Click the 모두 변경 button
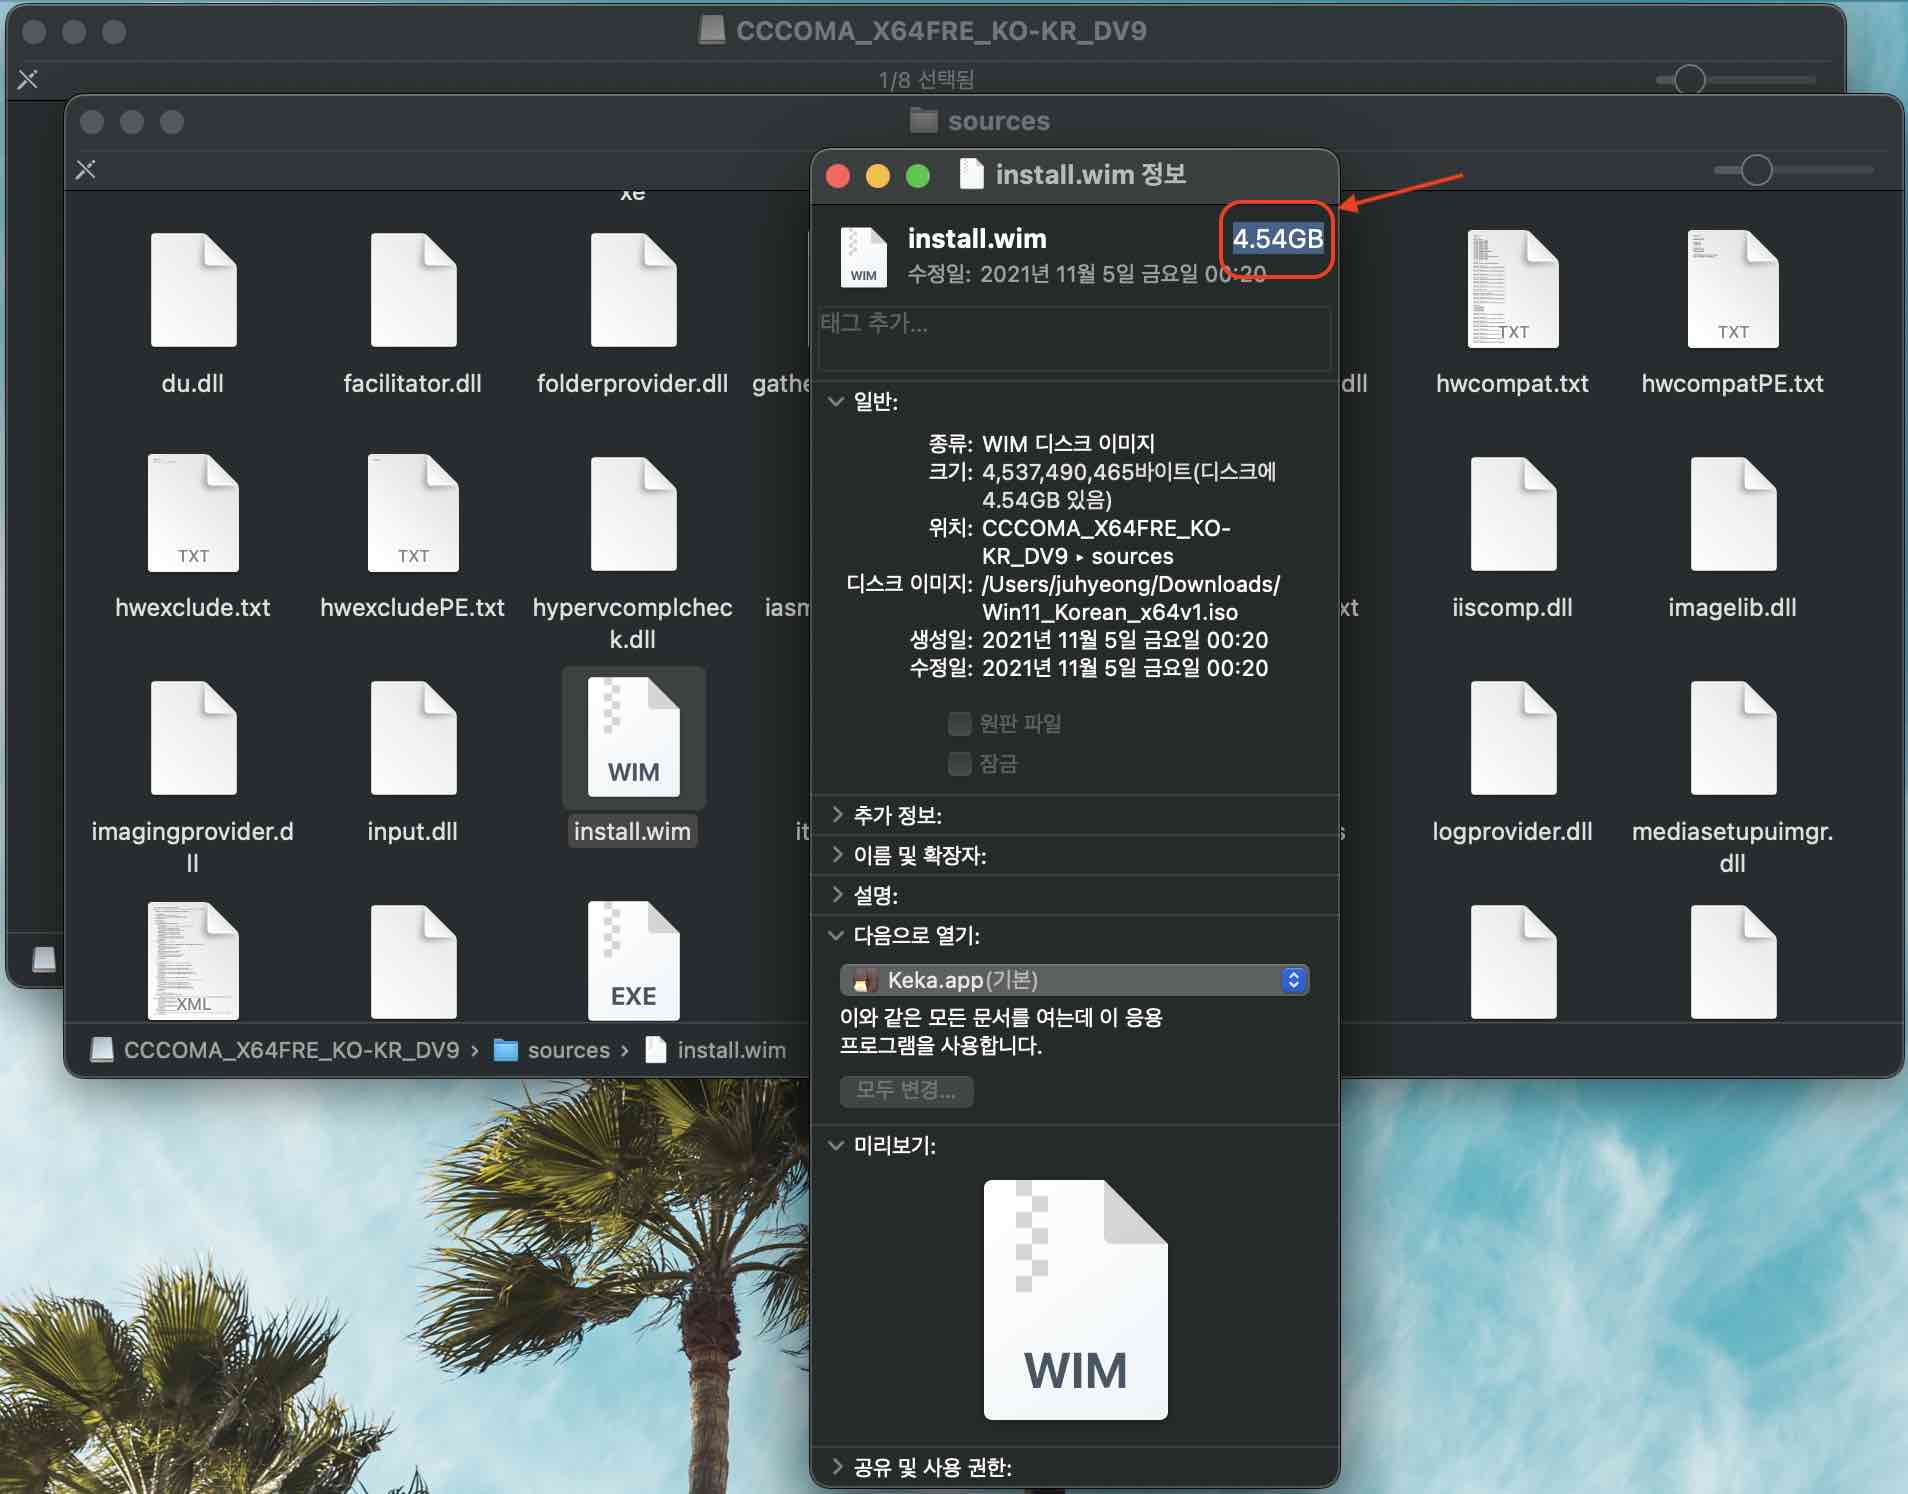 (906, 1090)
